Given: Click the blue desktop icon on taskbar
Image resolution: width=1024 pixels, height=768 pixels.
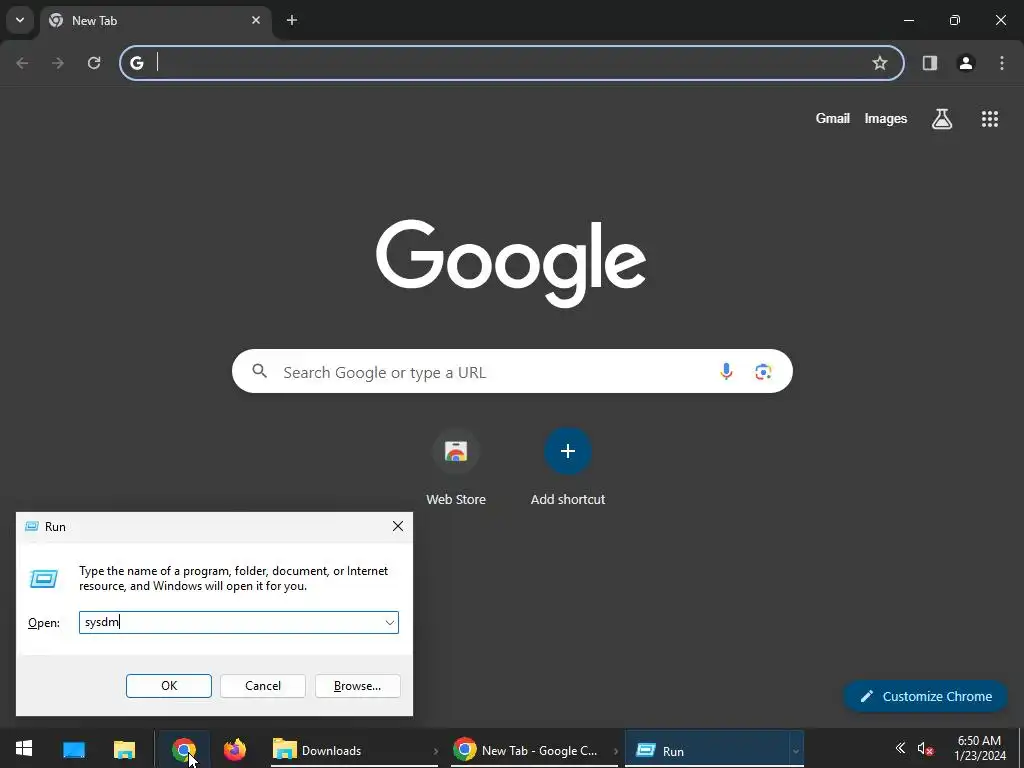Looking at the screenshot, I should click(74, 750).
